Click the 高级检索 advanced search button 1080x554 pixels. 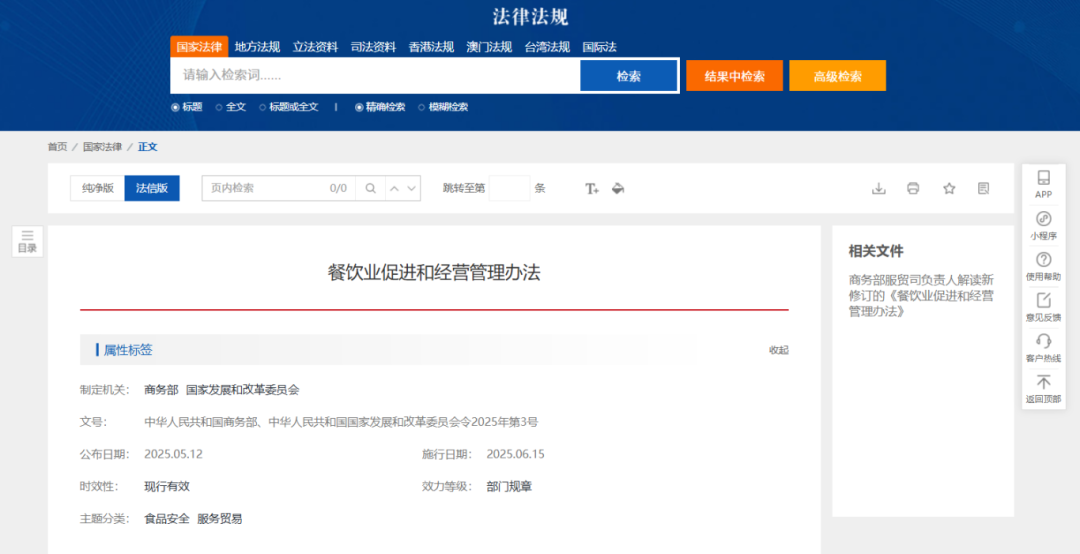838,76
